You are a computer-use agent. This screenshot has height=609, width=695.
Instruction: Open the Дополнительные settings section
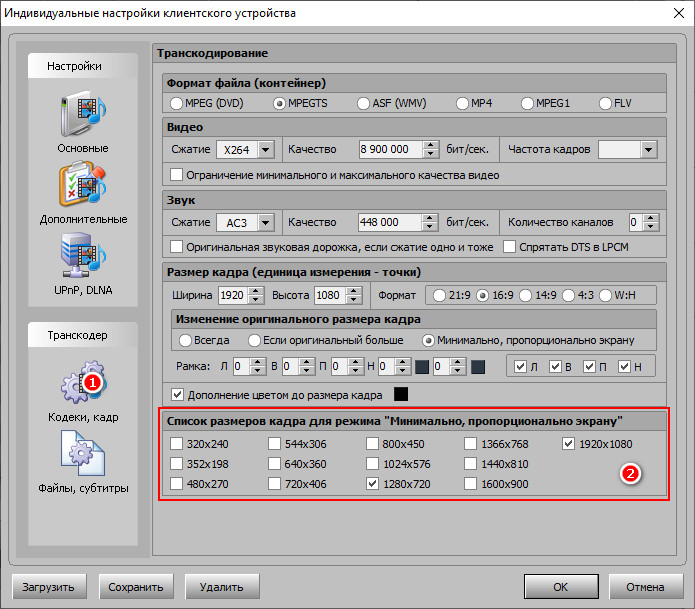tap(83, 193)
